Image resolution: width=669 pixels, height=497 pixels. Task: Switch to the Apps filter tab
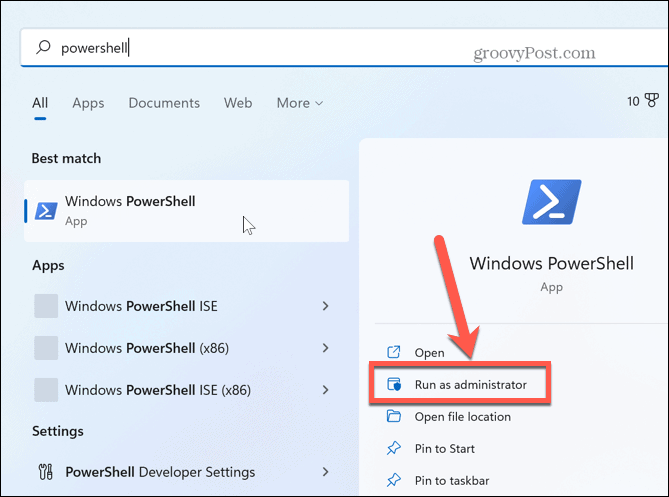click(x=88, y=103)
